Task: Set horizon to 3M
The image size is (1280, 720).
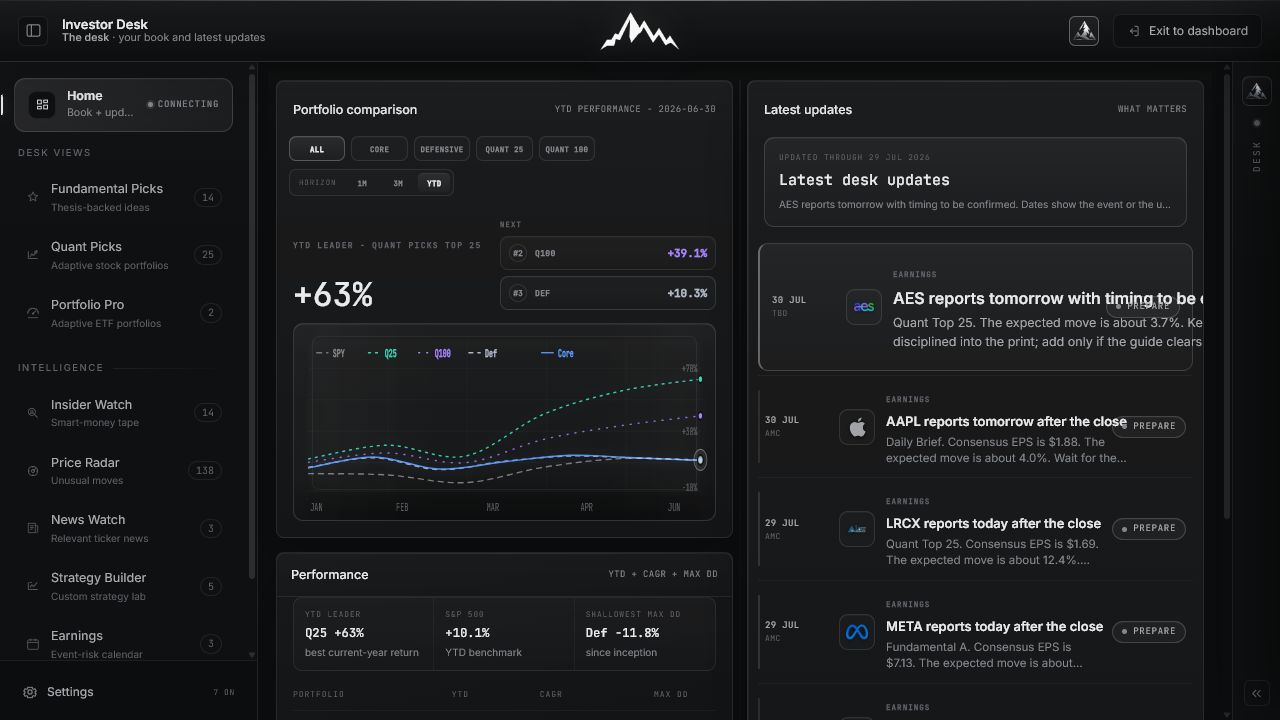Action: tap(398, 183)
